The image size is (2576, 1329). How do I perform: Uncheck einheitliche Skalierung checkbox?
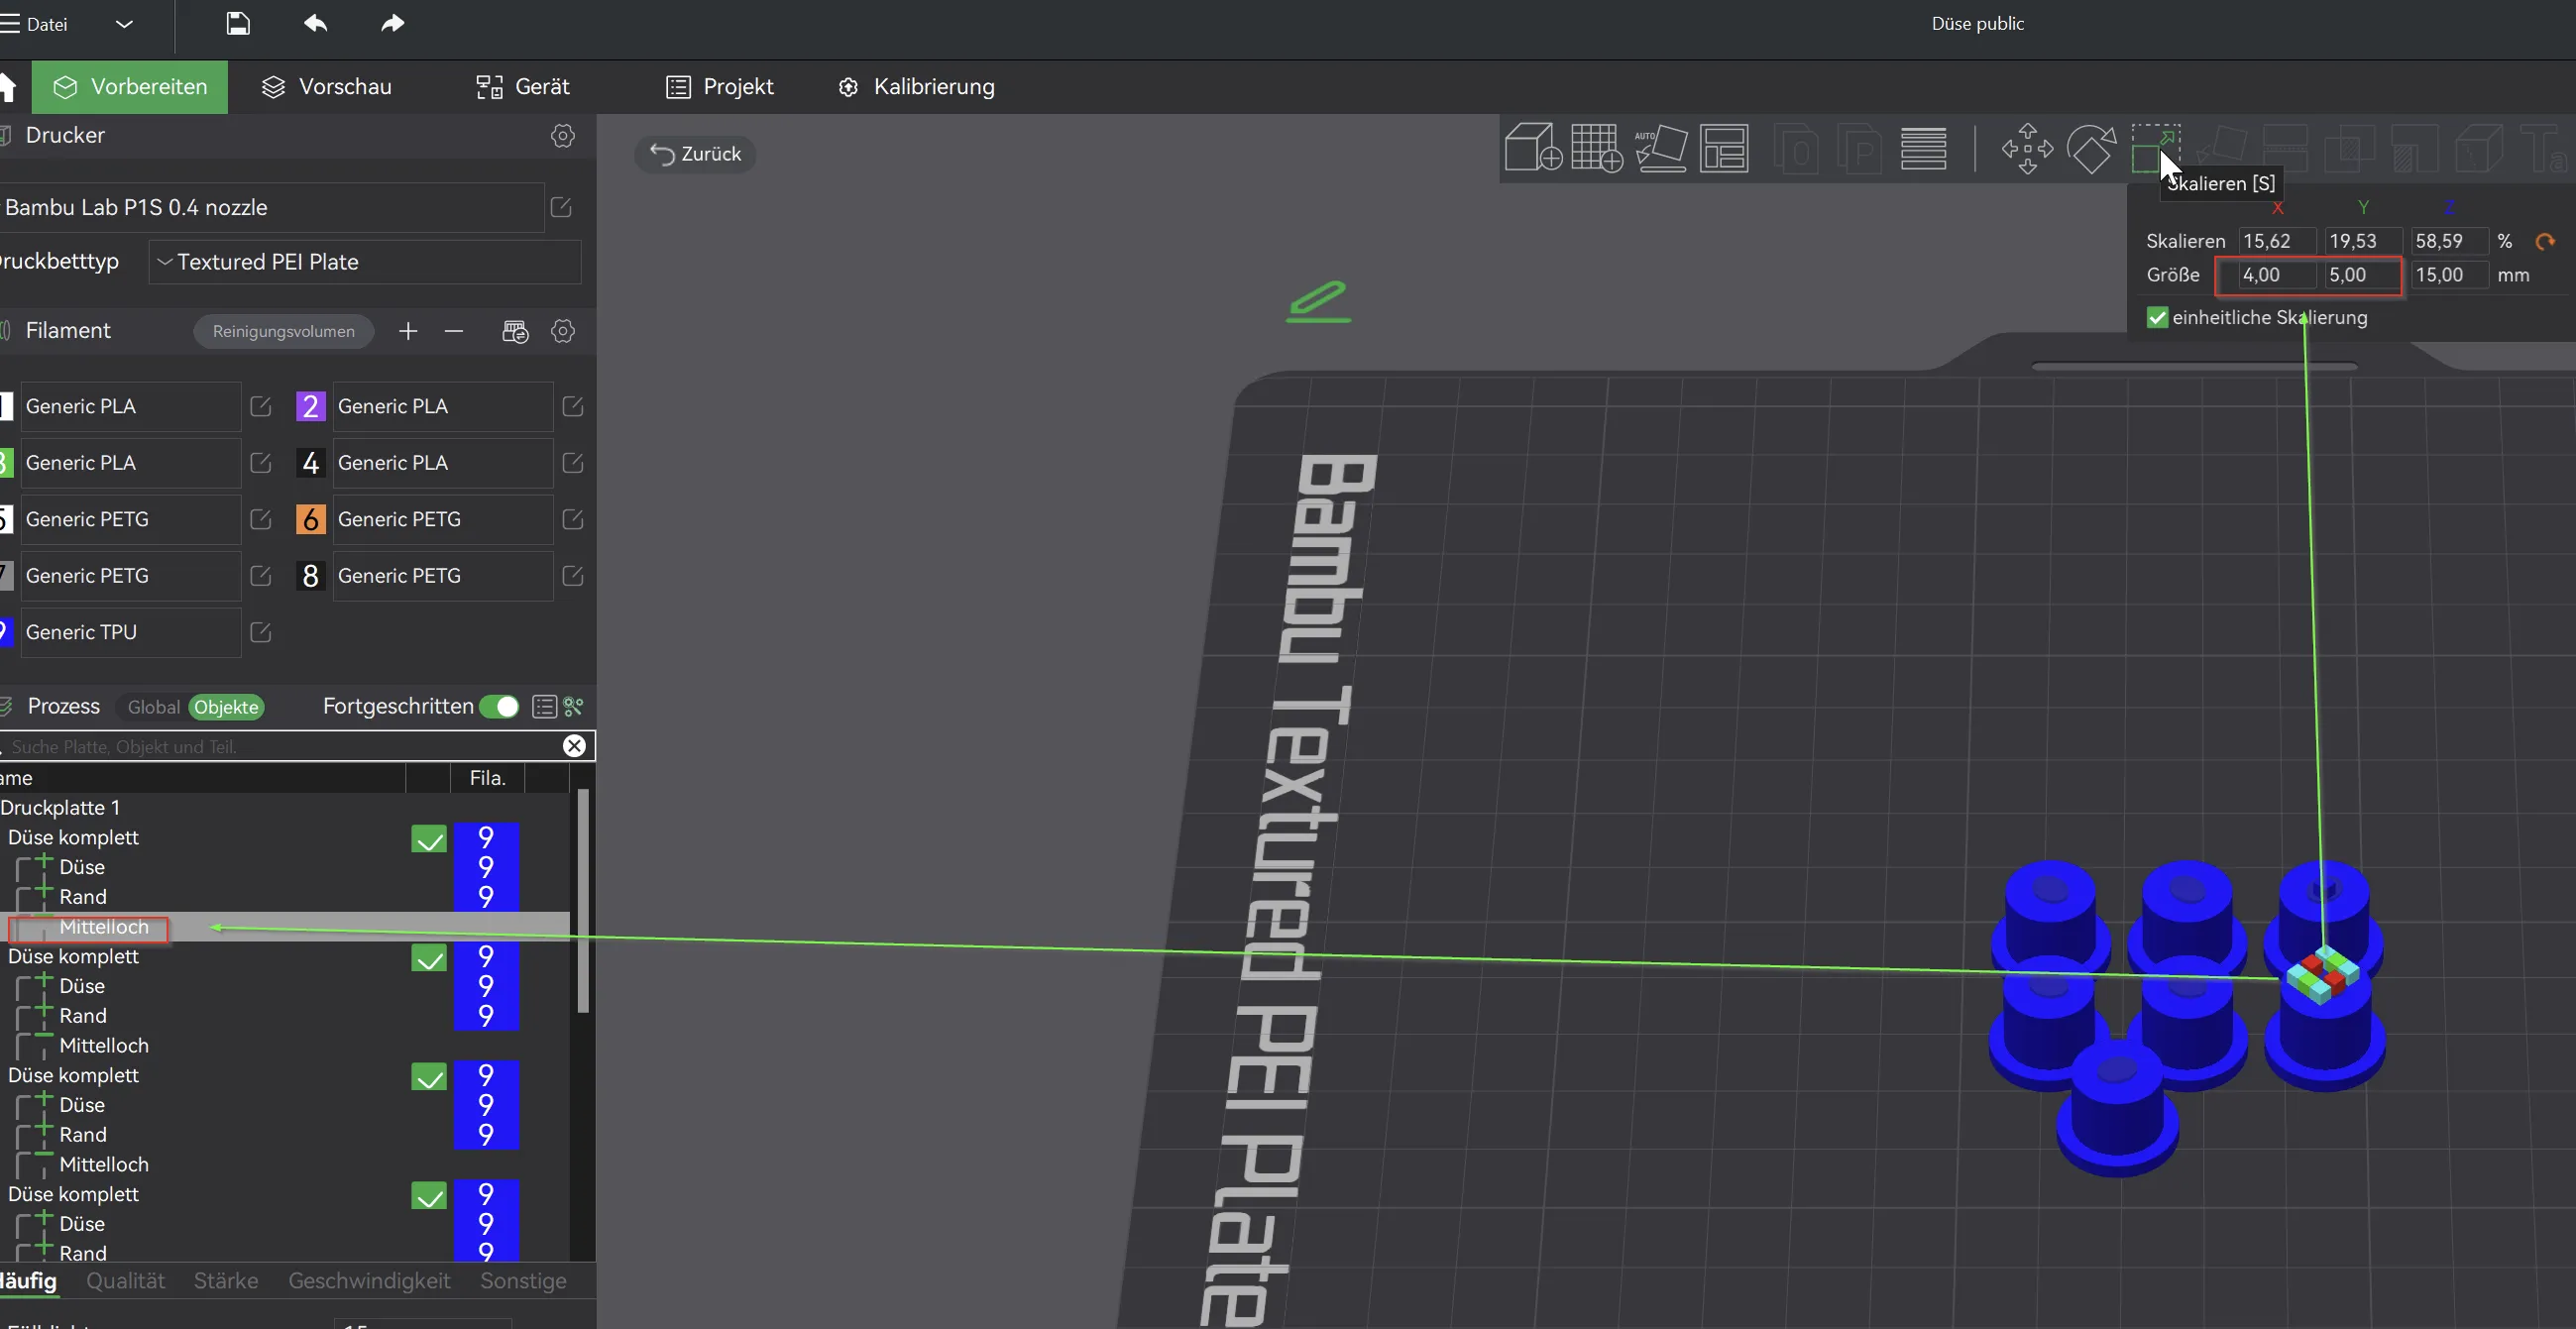click(x=2157, y=318)
